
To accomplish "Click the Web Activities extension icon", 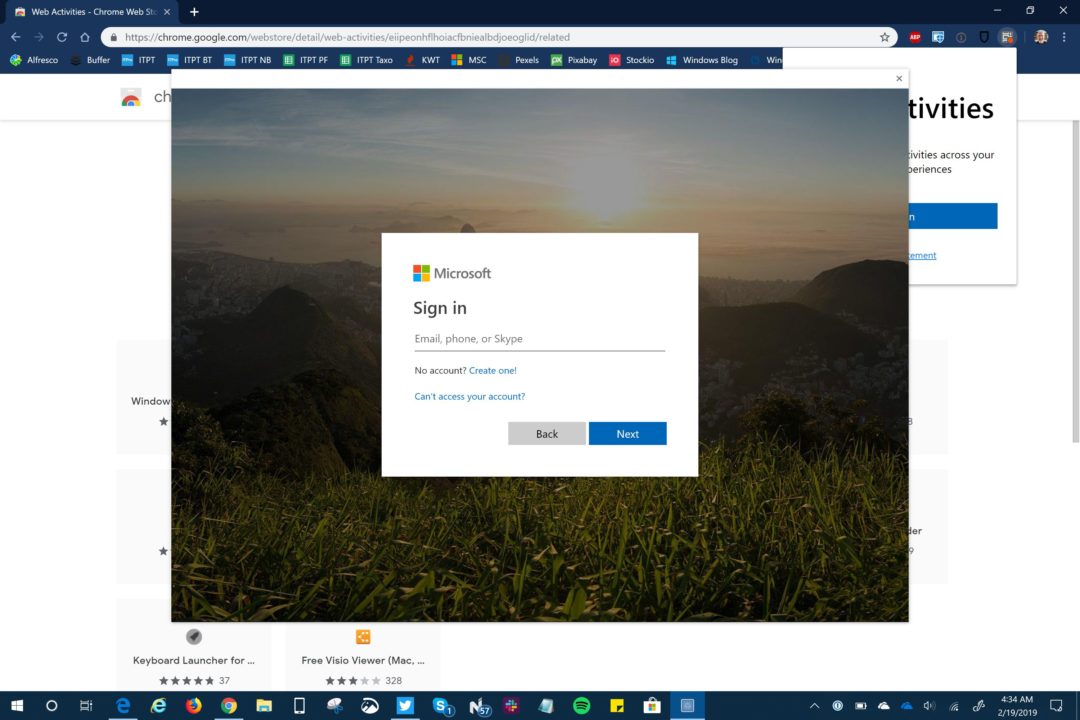I will click(x=1008, y=36).
